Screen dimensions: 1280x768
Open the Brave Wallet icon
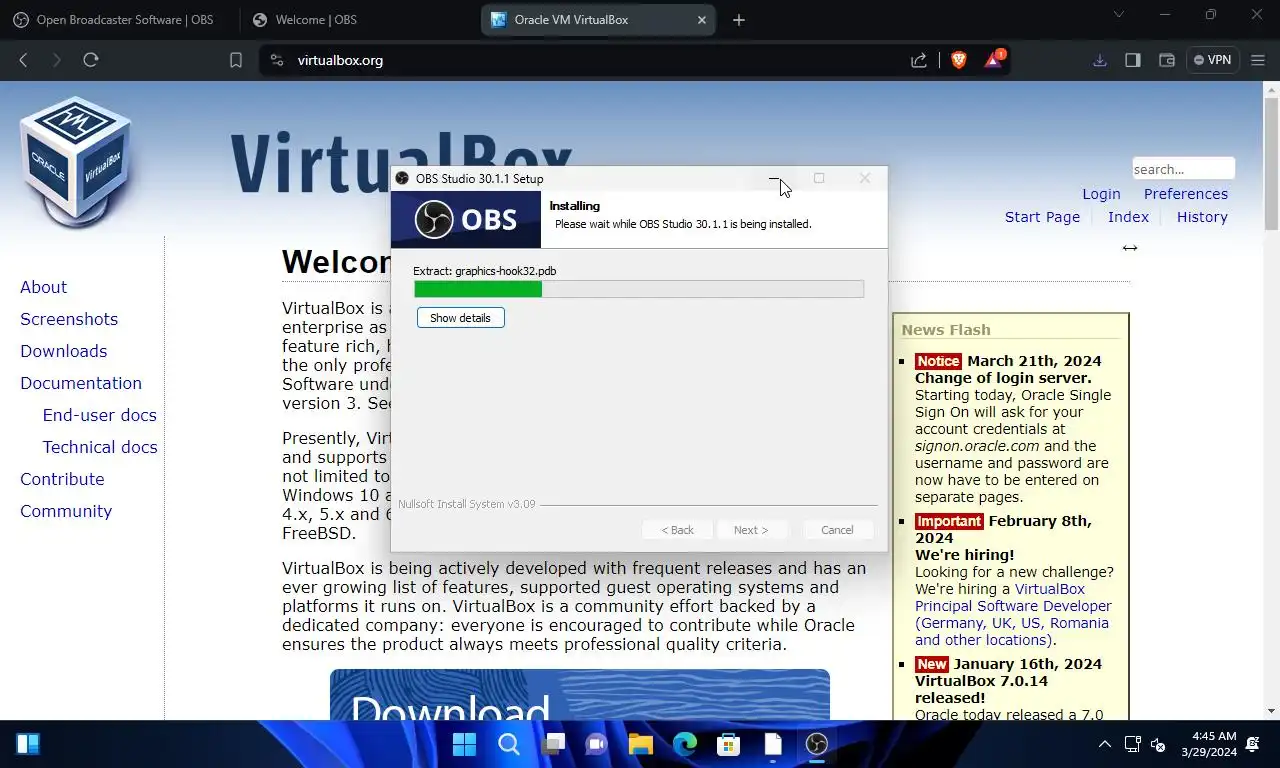1166,60
